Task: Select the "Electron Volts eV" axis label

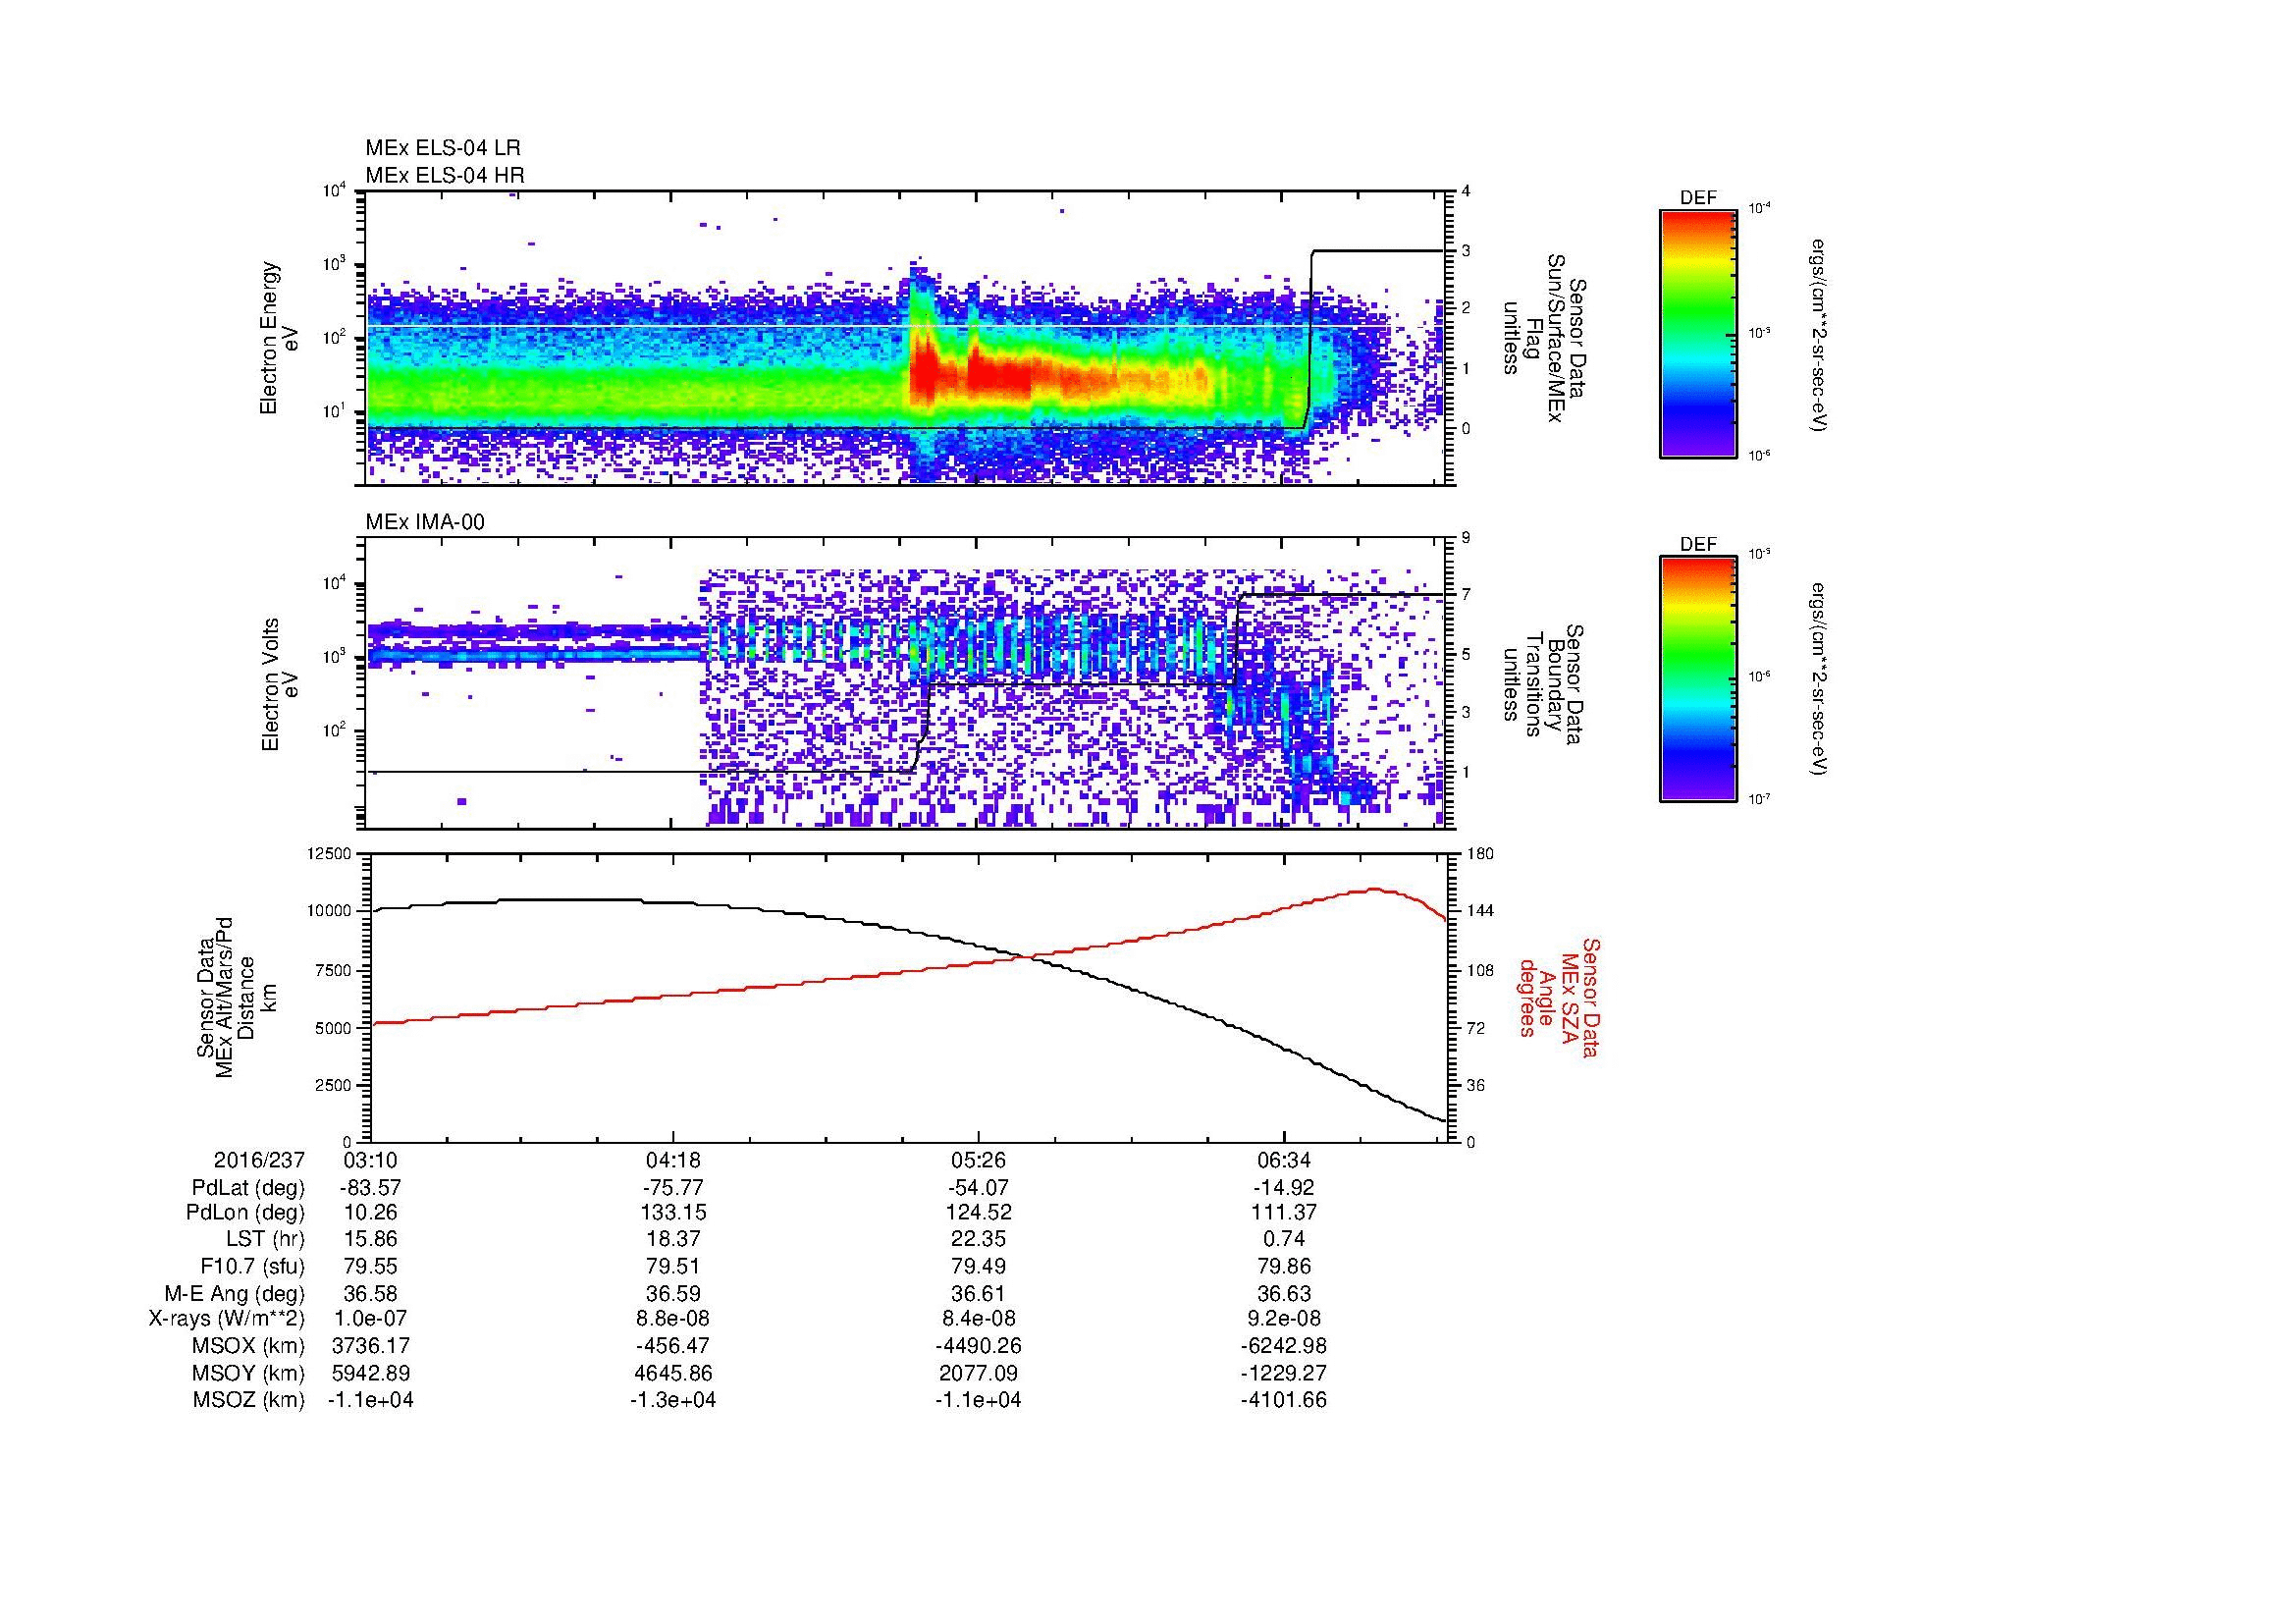Action: point(280,684)
